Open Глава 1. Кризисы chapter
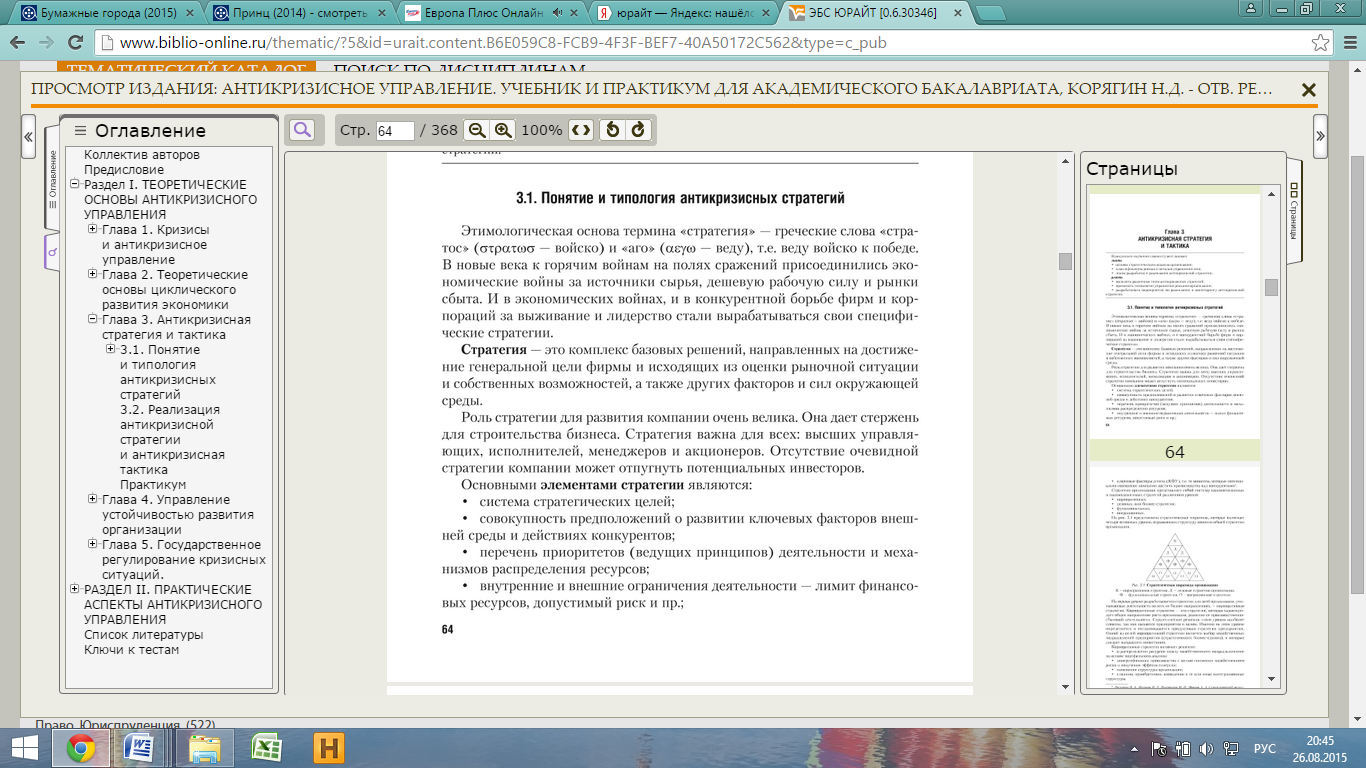Viewport: 1366px width, 768px height. pos(155,245)
